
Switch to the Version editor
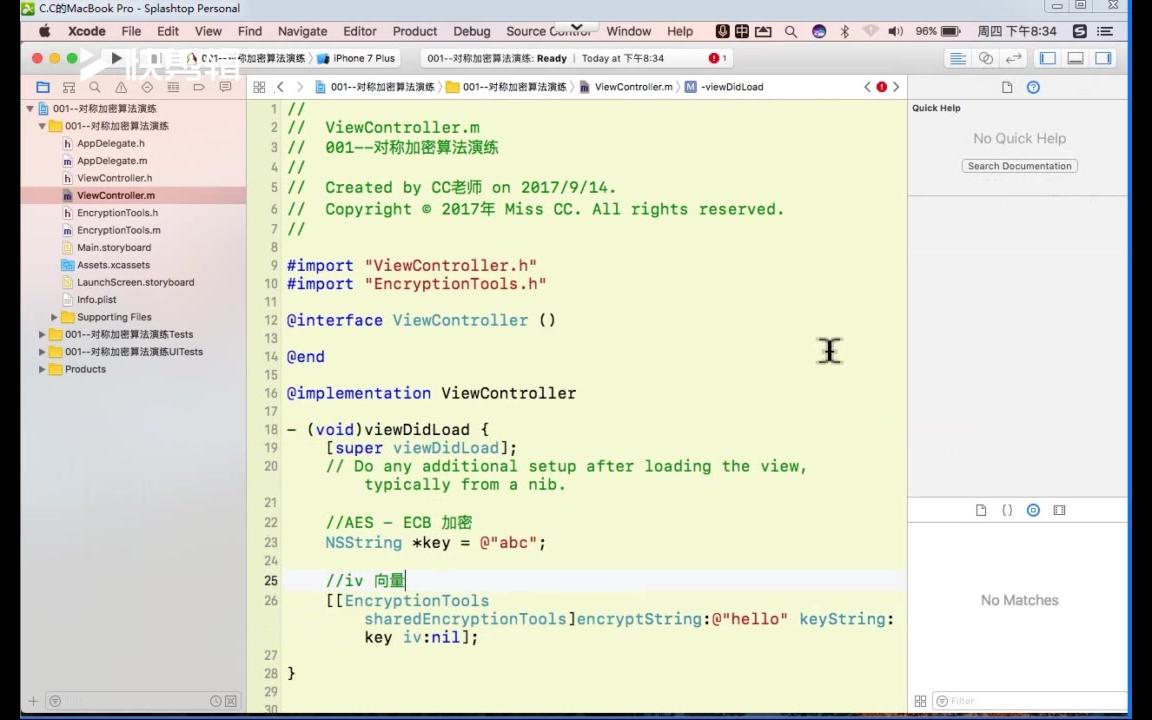(1012, 58)
